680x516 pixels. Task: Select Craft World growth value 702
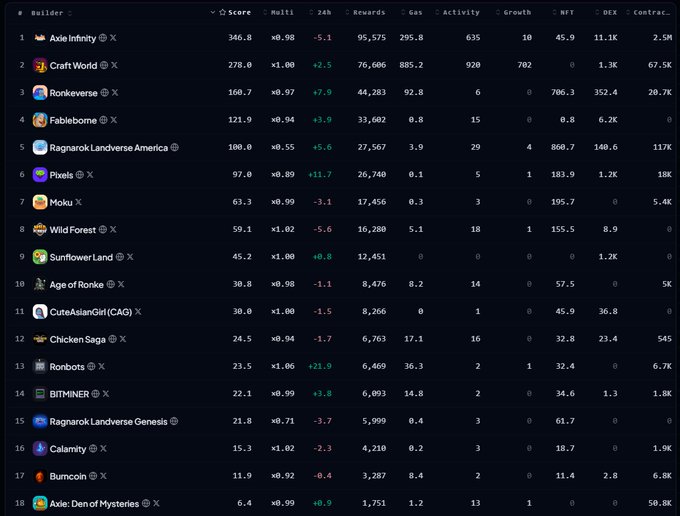pos(524,65)
